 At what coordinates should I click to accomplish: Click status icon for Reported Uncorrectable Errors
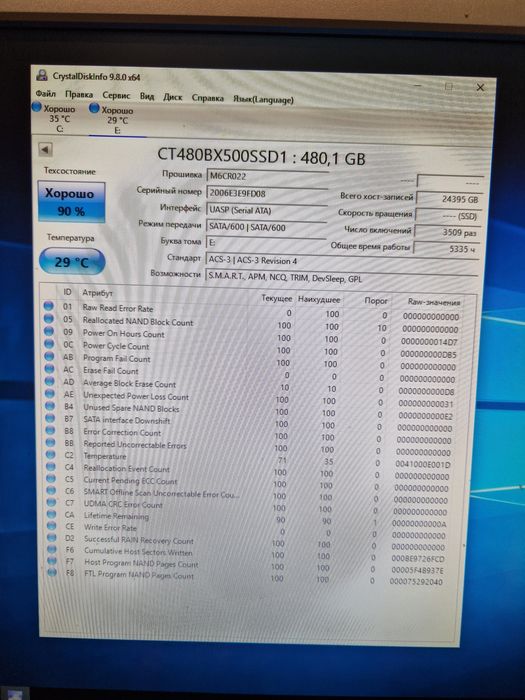(51, 442)
